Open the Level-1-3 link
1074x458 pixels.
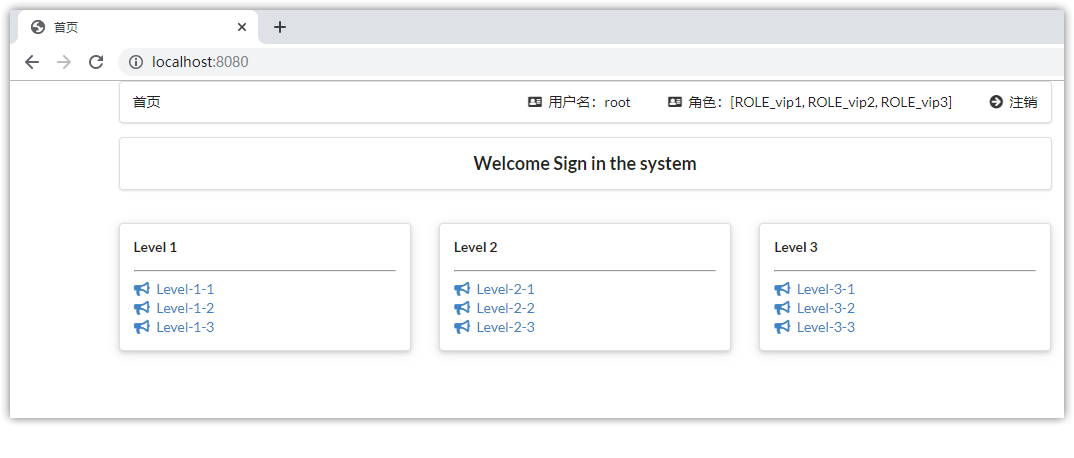(185, 327)
